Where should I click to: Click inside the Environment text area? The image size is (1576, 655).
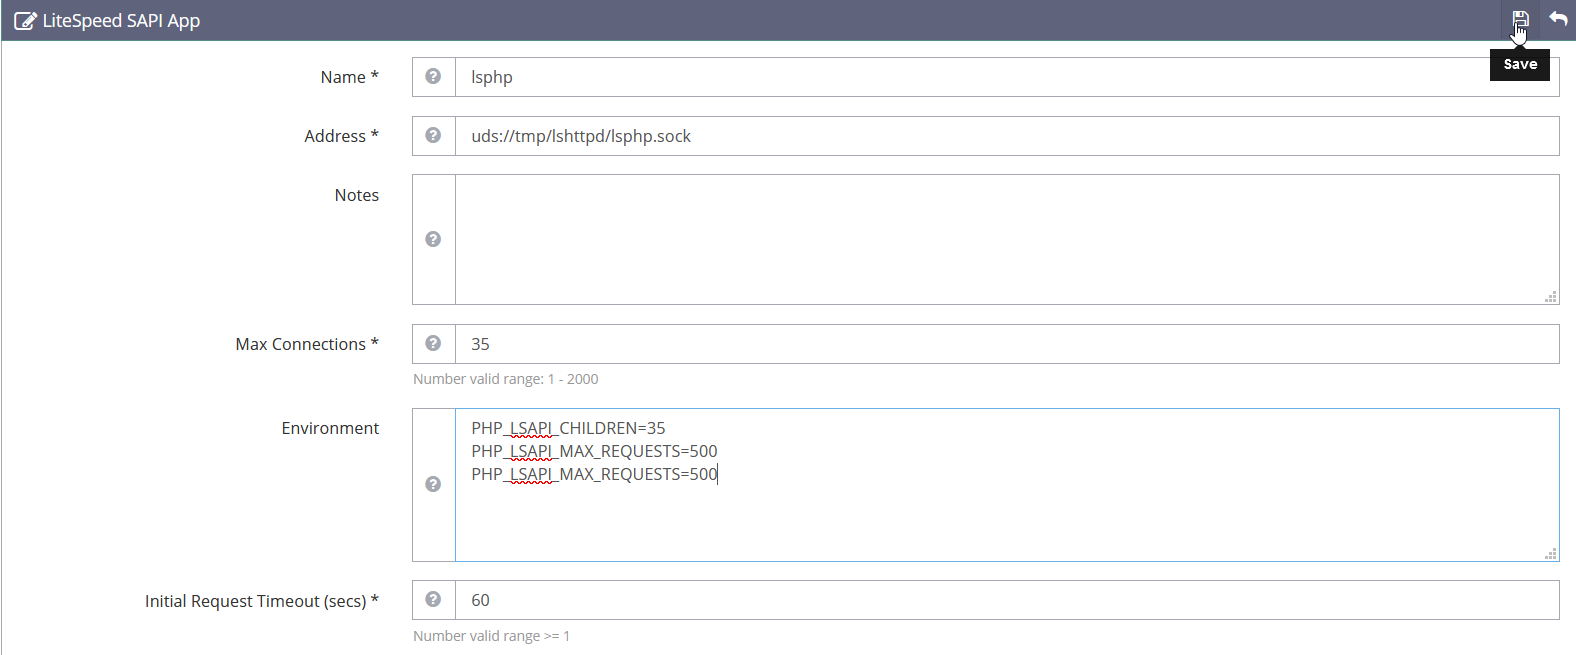pyautogui.click(x=1007, y=485)
